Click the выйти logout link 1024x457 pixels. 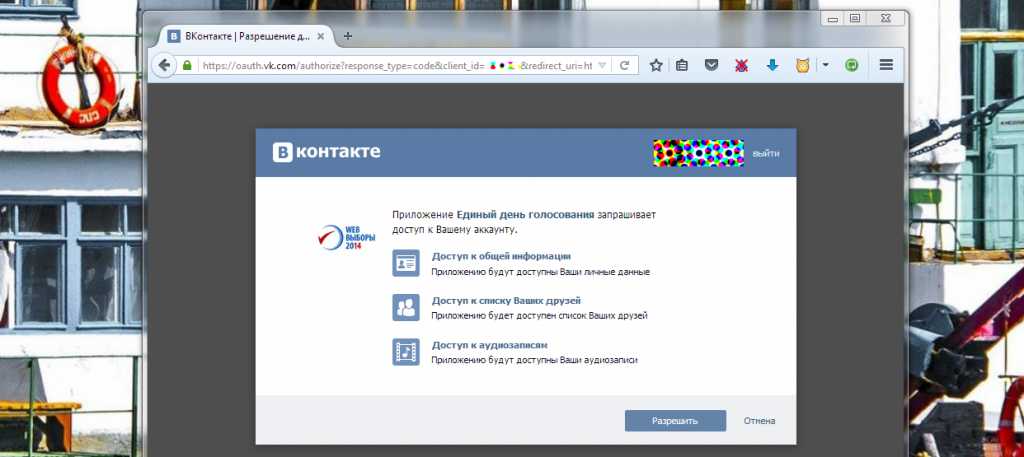pos(766,153)
